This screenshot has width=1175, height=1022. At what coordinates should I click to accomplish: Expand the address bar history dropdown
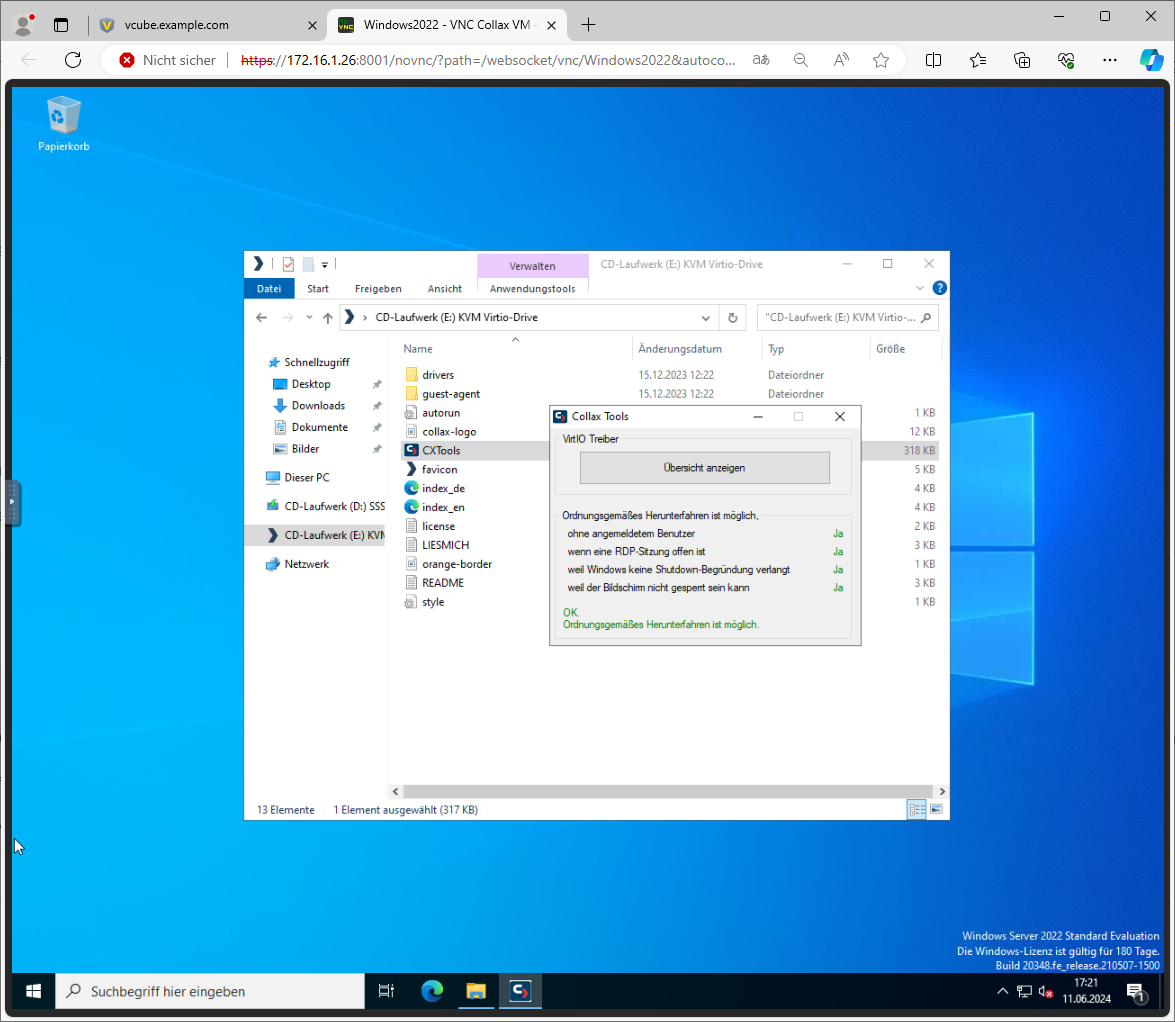pyautogui.click(x=705, y=318)
